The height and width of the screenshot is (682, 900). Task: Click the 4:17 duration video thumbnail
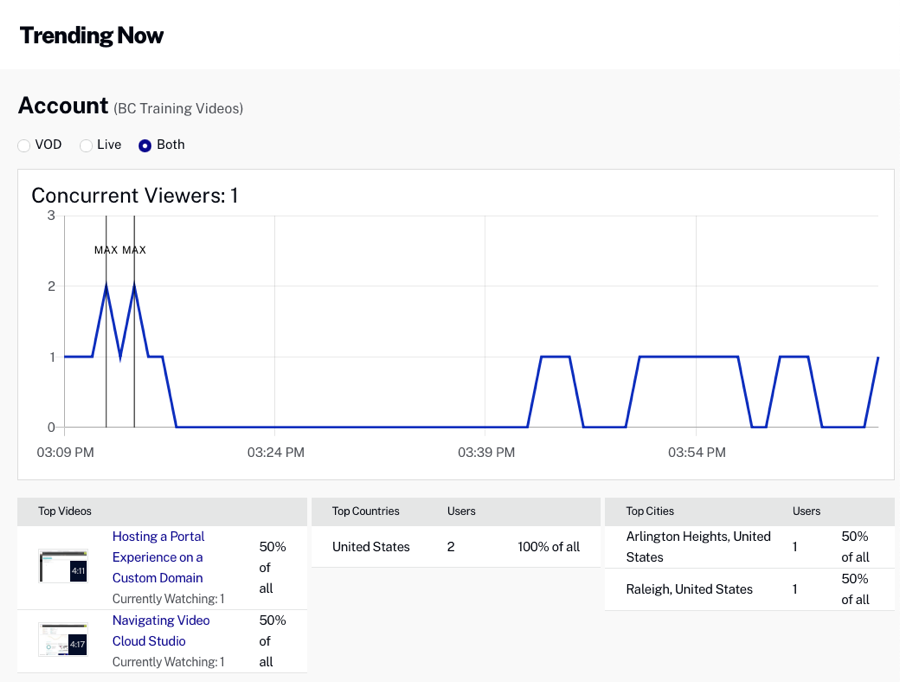pos(63,639)
